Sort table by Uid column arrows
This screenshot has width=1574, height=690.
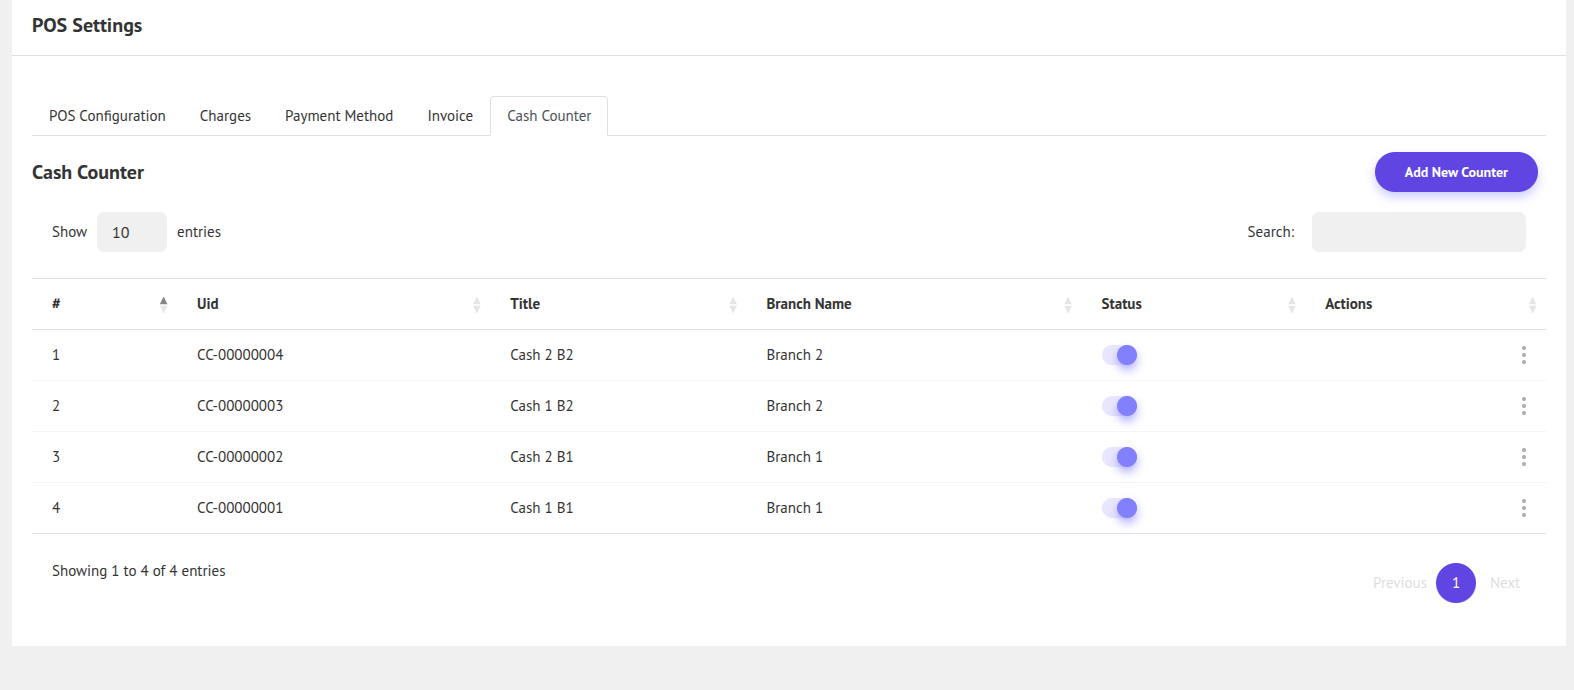click(x=476, y=305)
